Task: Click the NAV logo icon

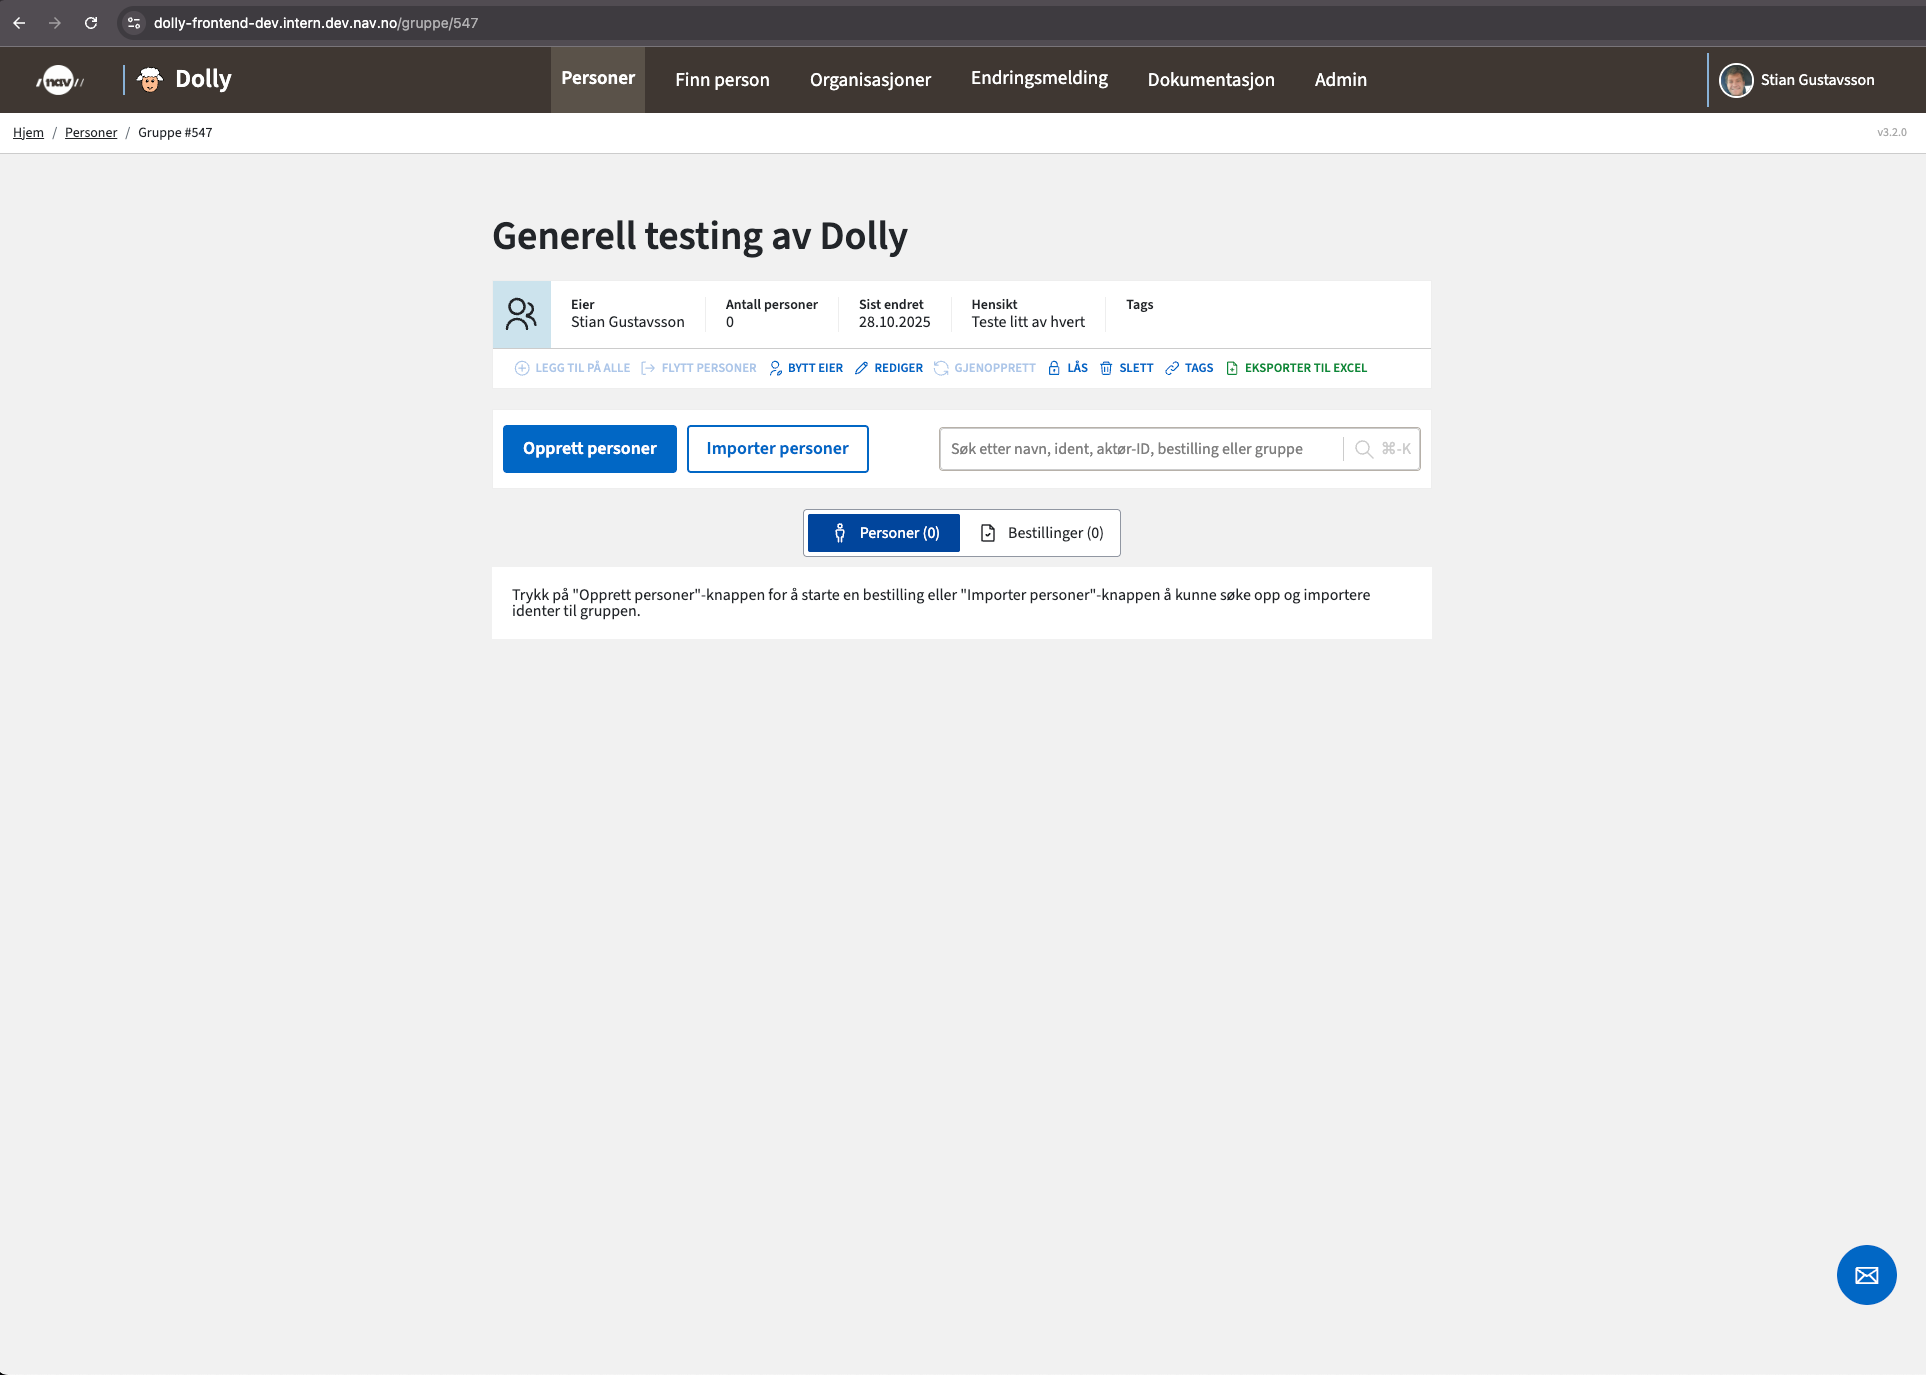Action: point(59,80)
